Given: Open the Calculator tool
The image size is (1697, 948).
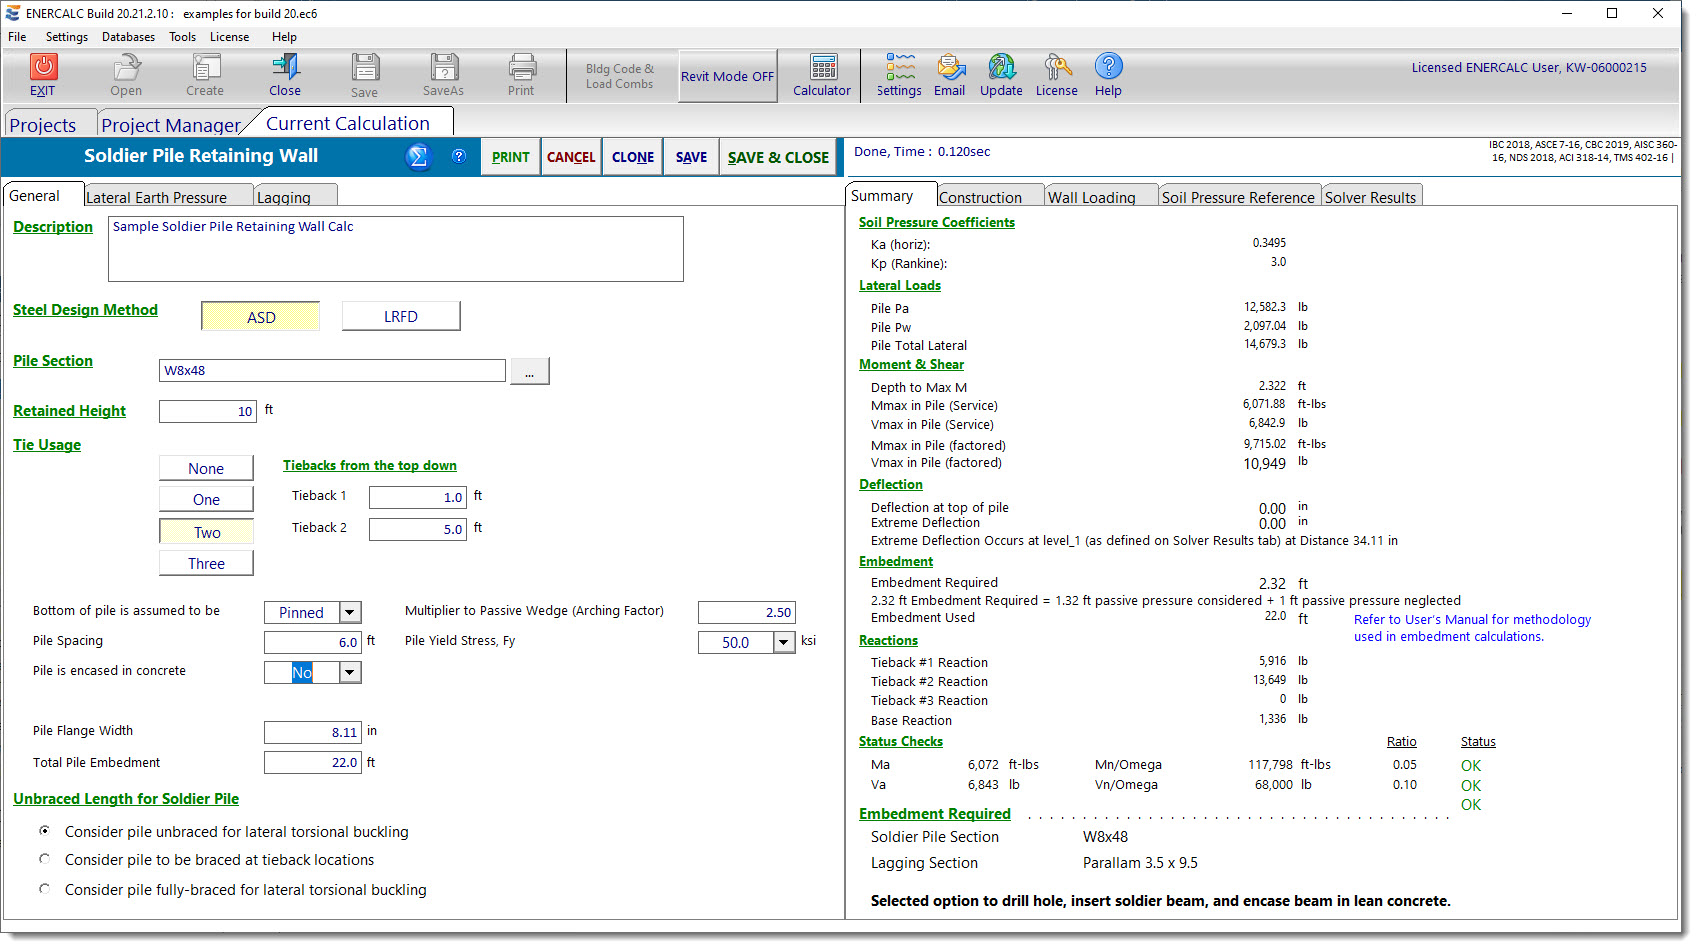Looking at the screenshot, I should [x=822, y=68].
